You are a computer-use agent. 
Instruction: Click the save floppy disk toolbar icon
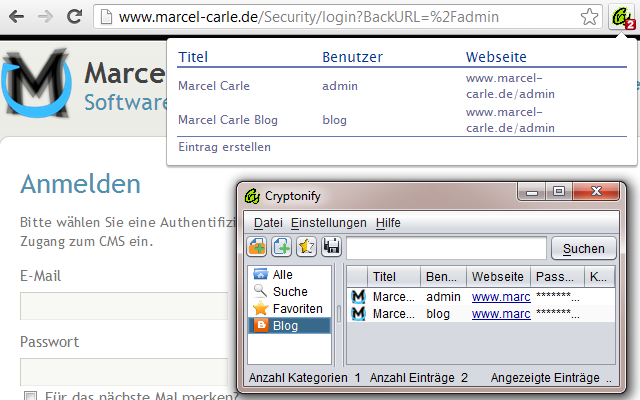(x=331, y=247)
